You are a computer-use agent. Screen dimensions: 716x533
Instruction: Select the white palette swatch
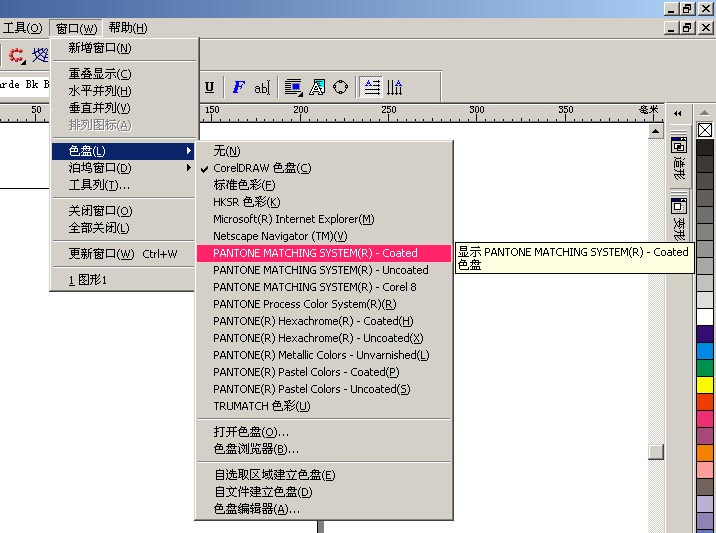[x=705, y=317]
